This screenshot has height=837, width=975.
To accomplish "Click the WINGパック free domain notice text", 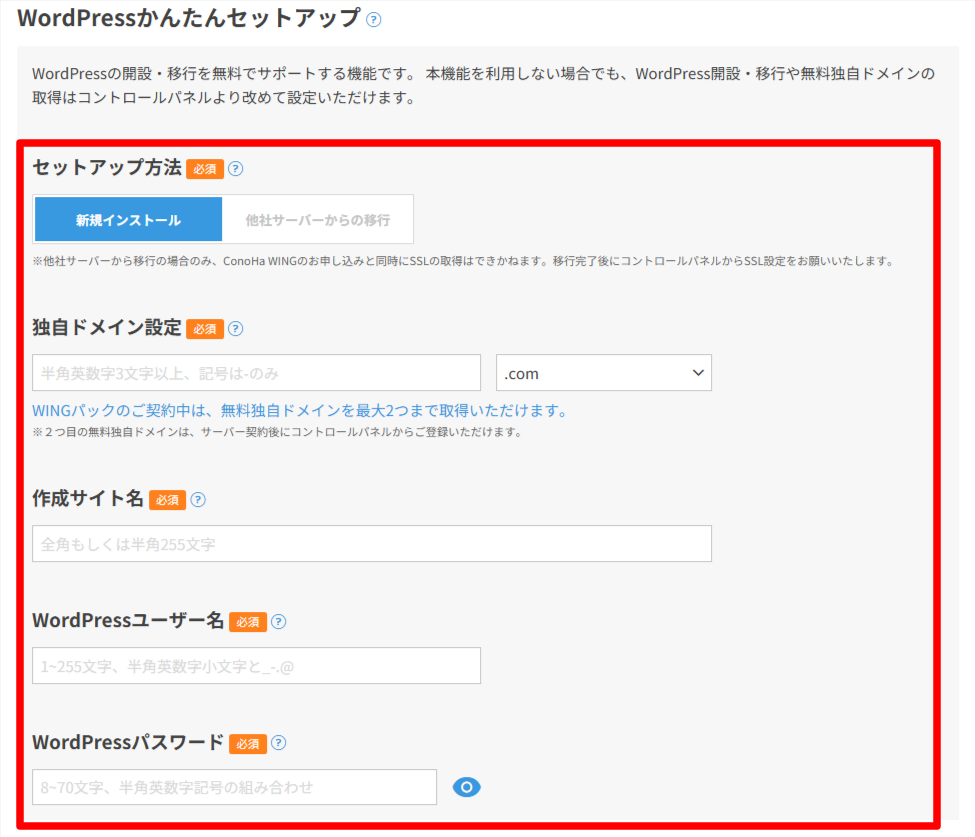I will click(x=300, y=411).
